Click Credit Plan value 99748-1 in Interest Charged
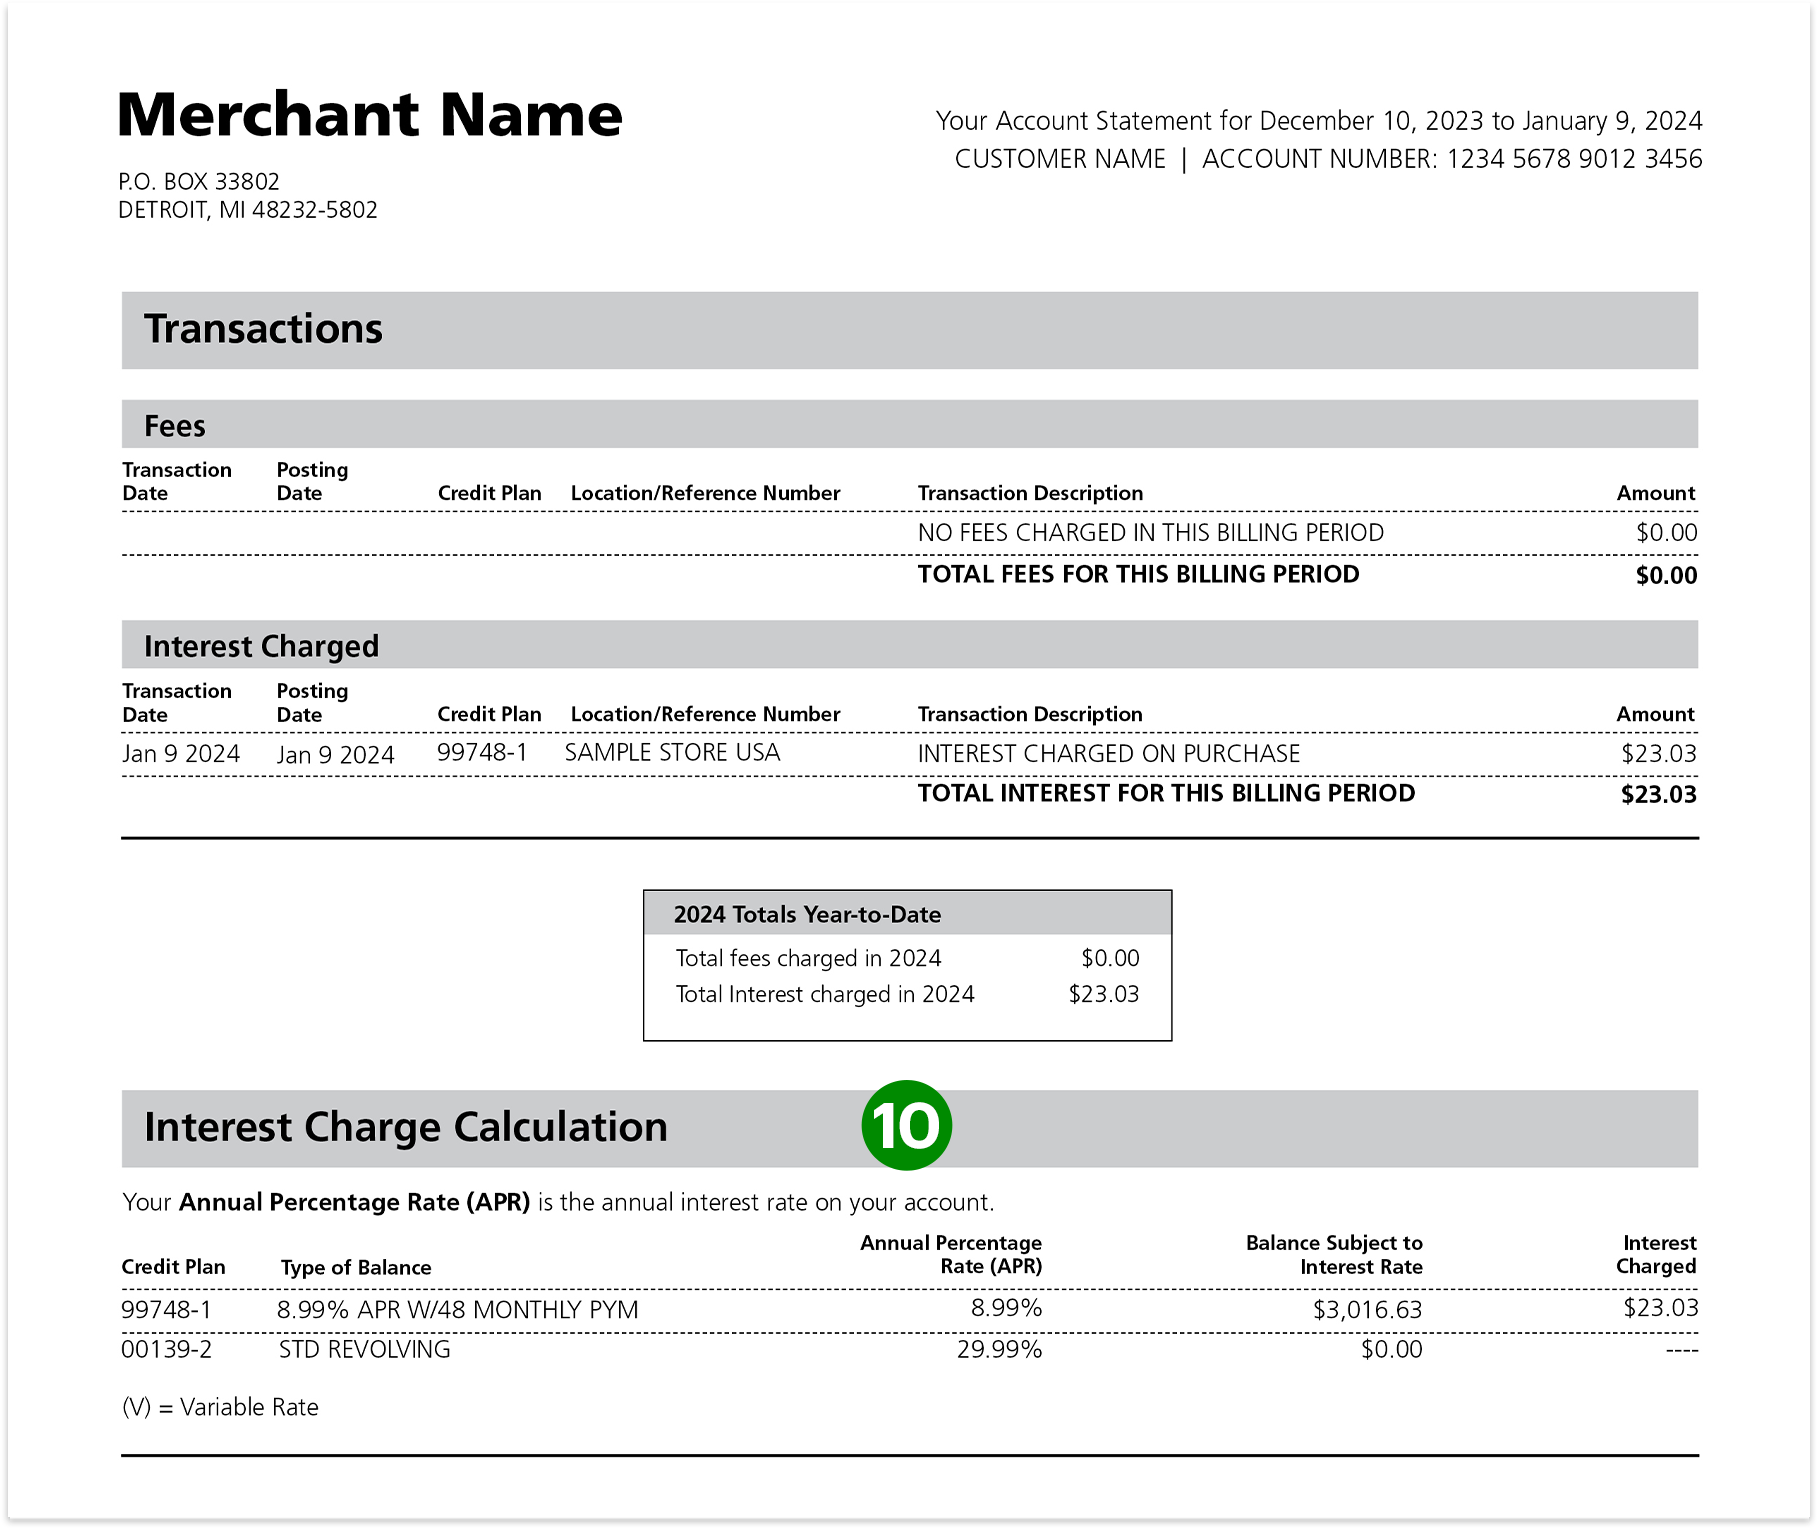The height and width of the screenshot is (1530, 1818). point(482,753)
